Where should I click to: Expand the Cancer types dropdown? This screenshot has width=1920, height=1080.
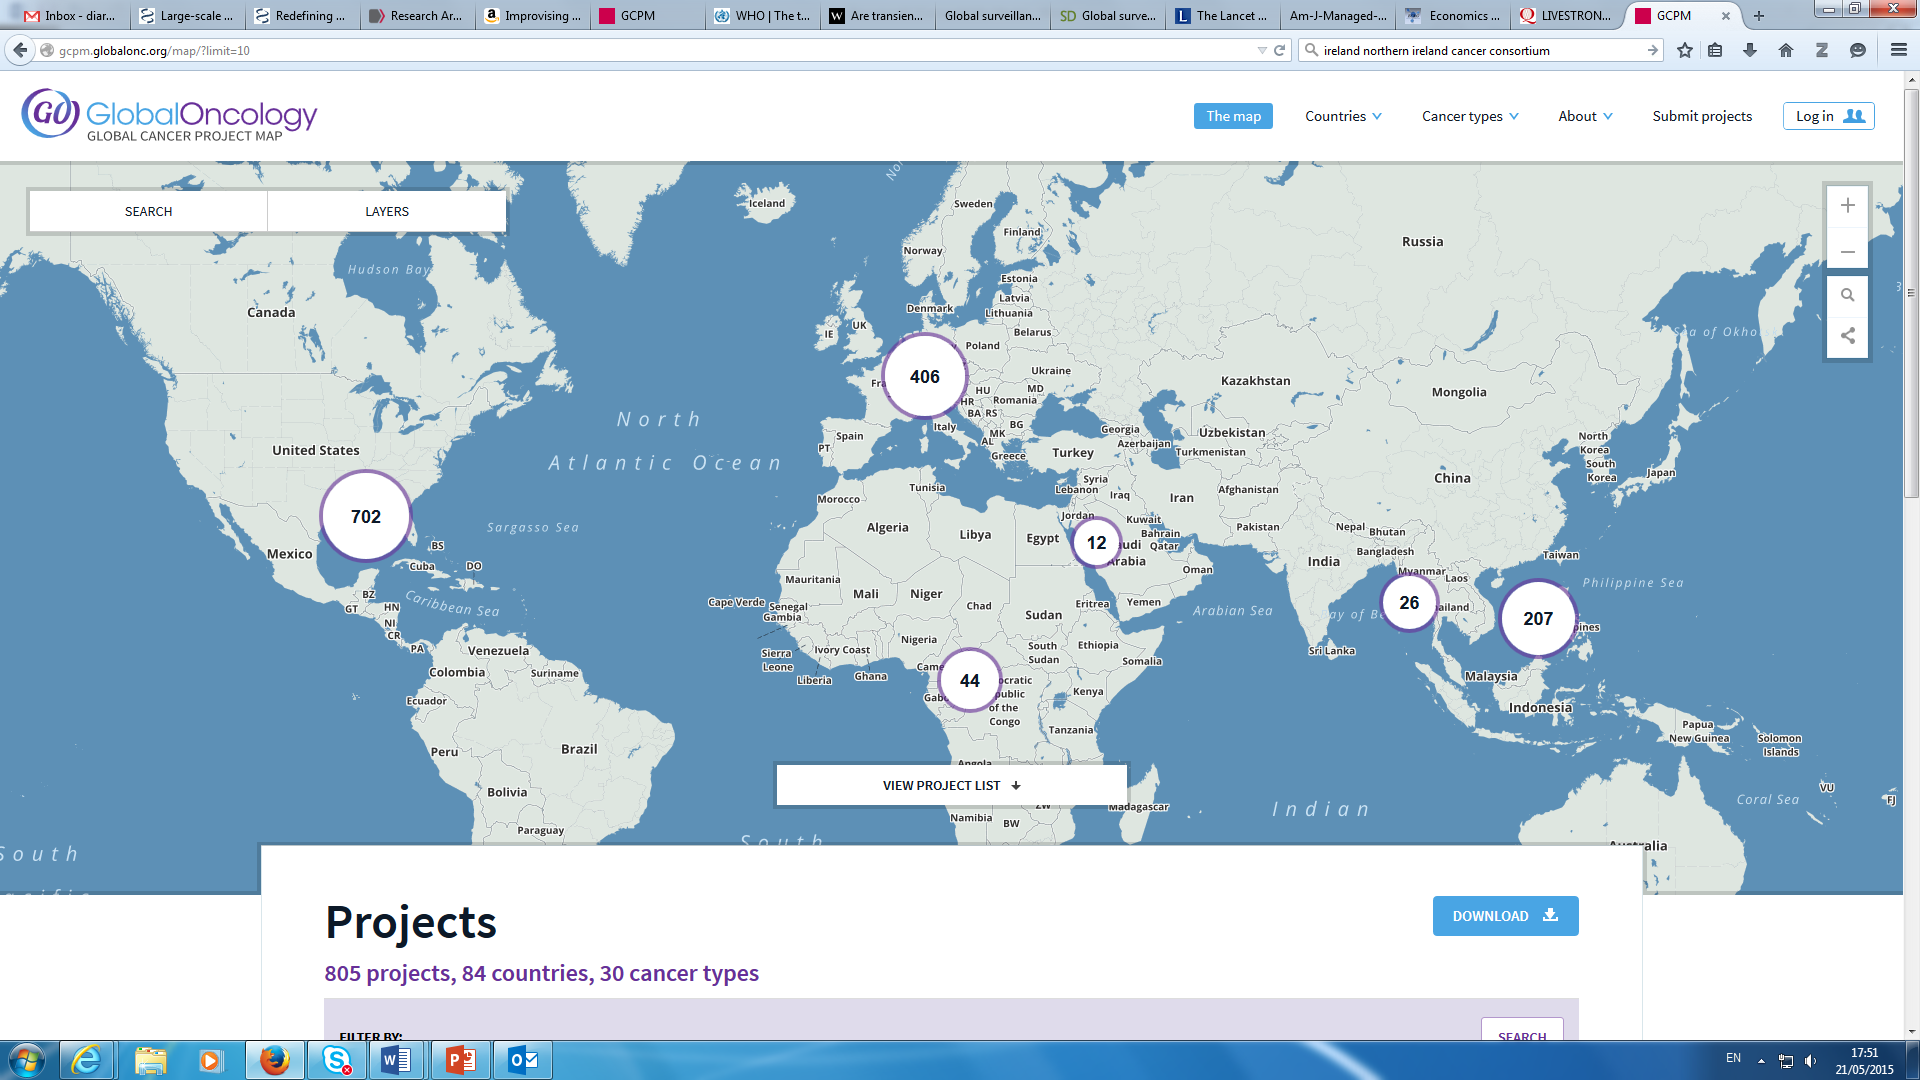1470,116
